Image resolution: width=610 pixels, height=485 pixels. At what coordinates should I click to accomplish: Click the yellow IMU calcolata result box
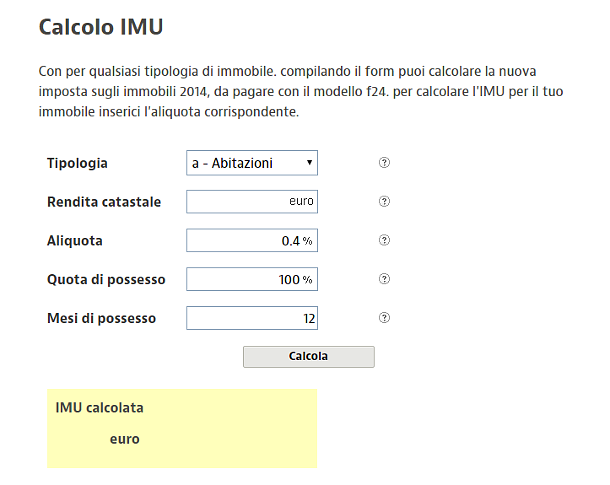tap(182, 428)
